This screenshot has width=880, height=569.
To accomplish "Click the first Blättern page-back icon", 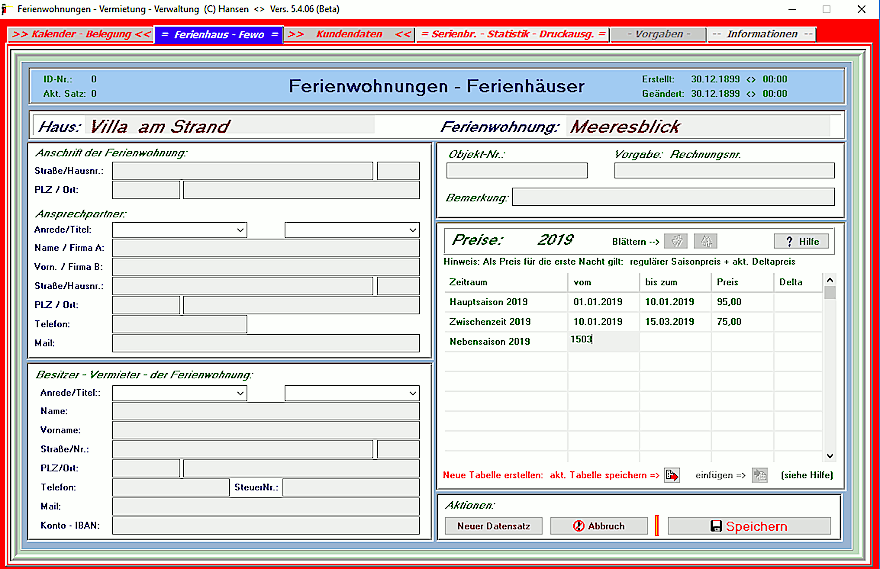I will (x=676, y=241).
